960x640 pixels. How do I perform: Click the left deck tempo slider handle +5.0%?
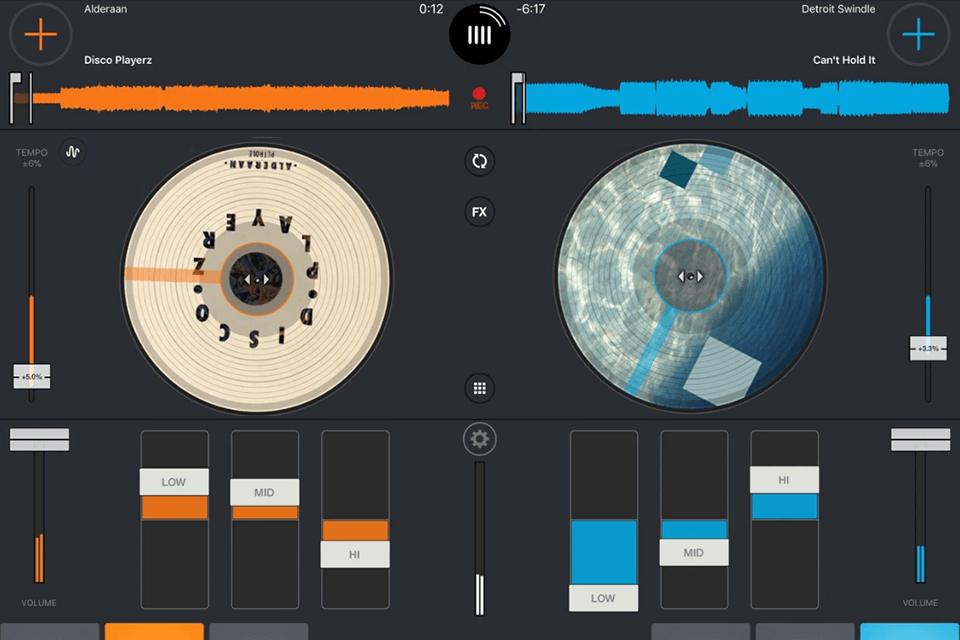click(x=32, y=376)
